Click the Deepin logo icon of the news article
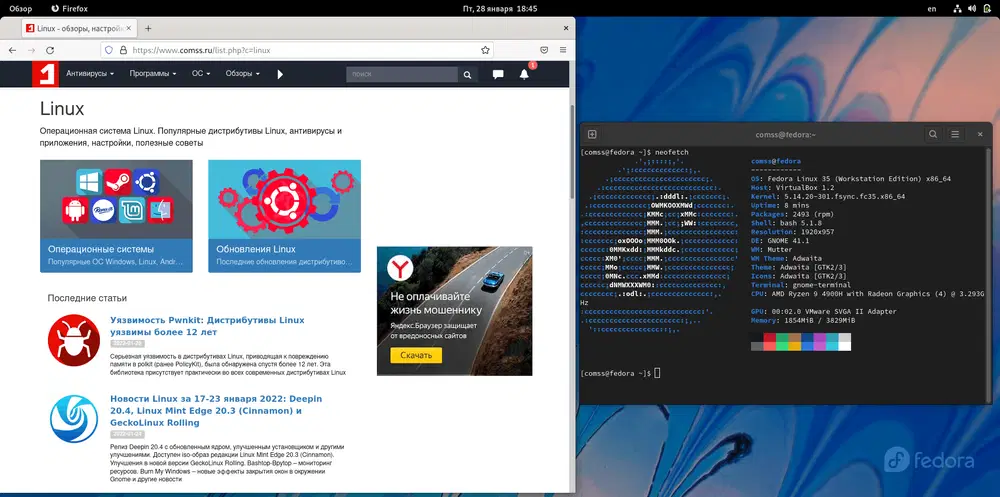Screen dimensions: 1000x497 (x=74, y=419)
